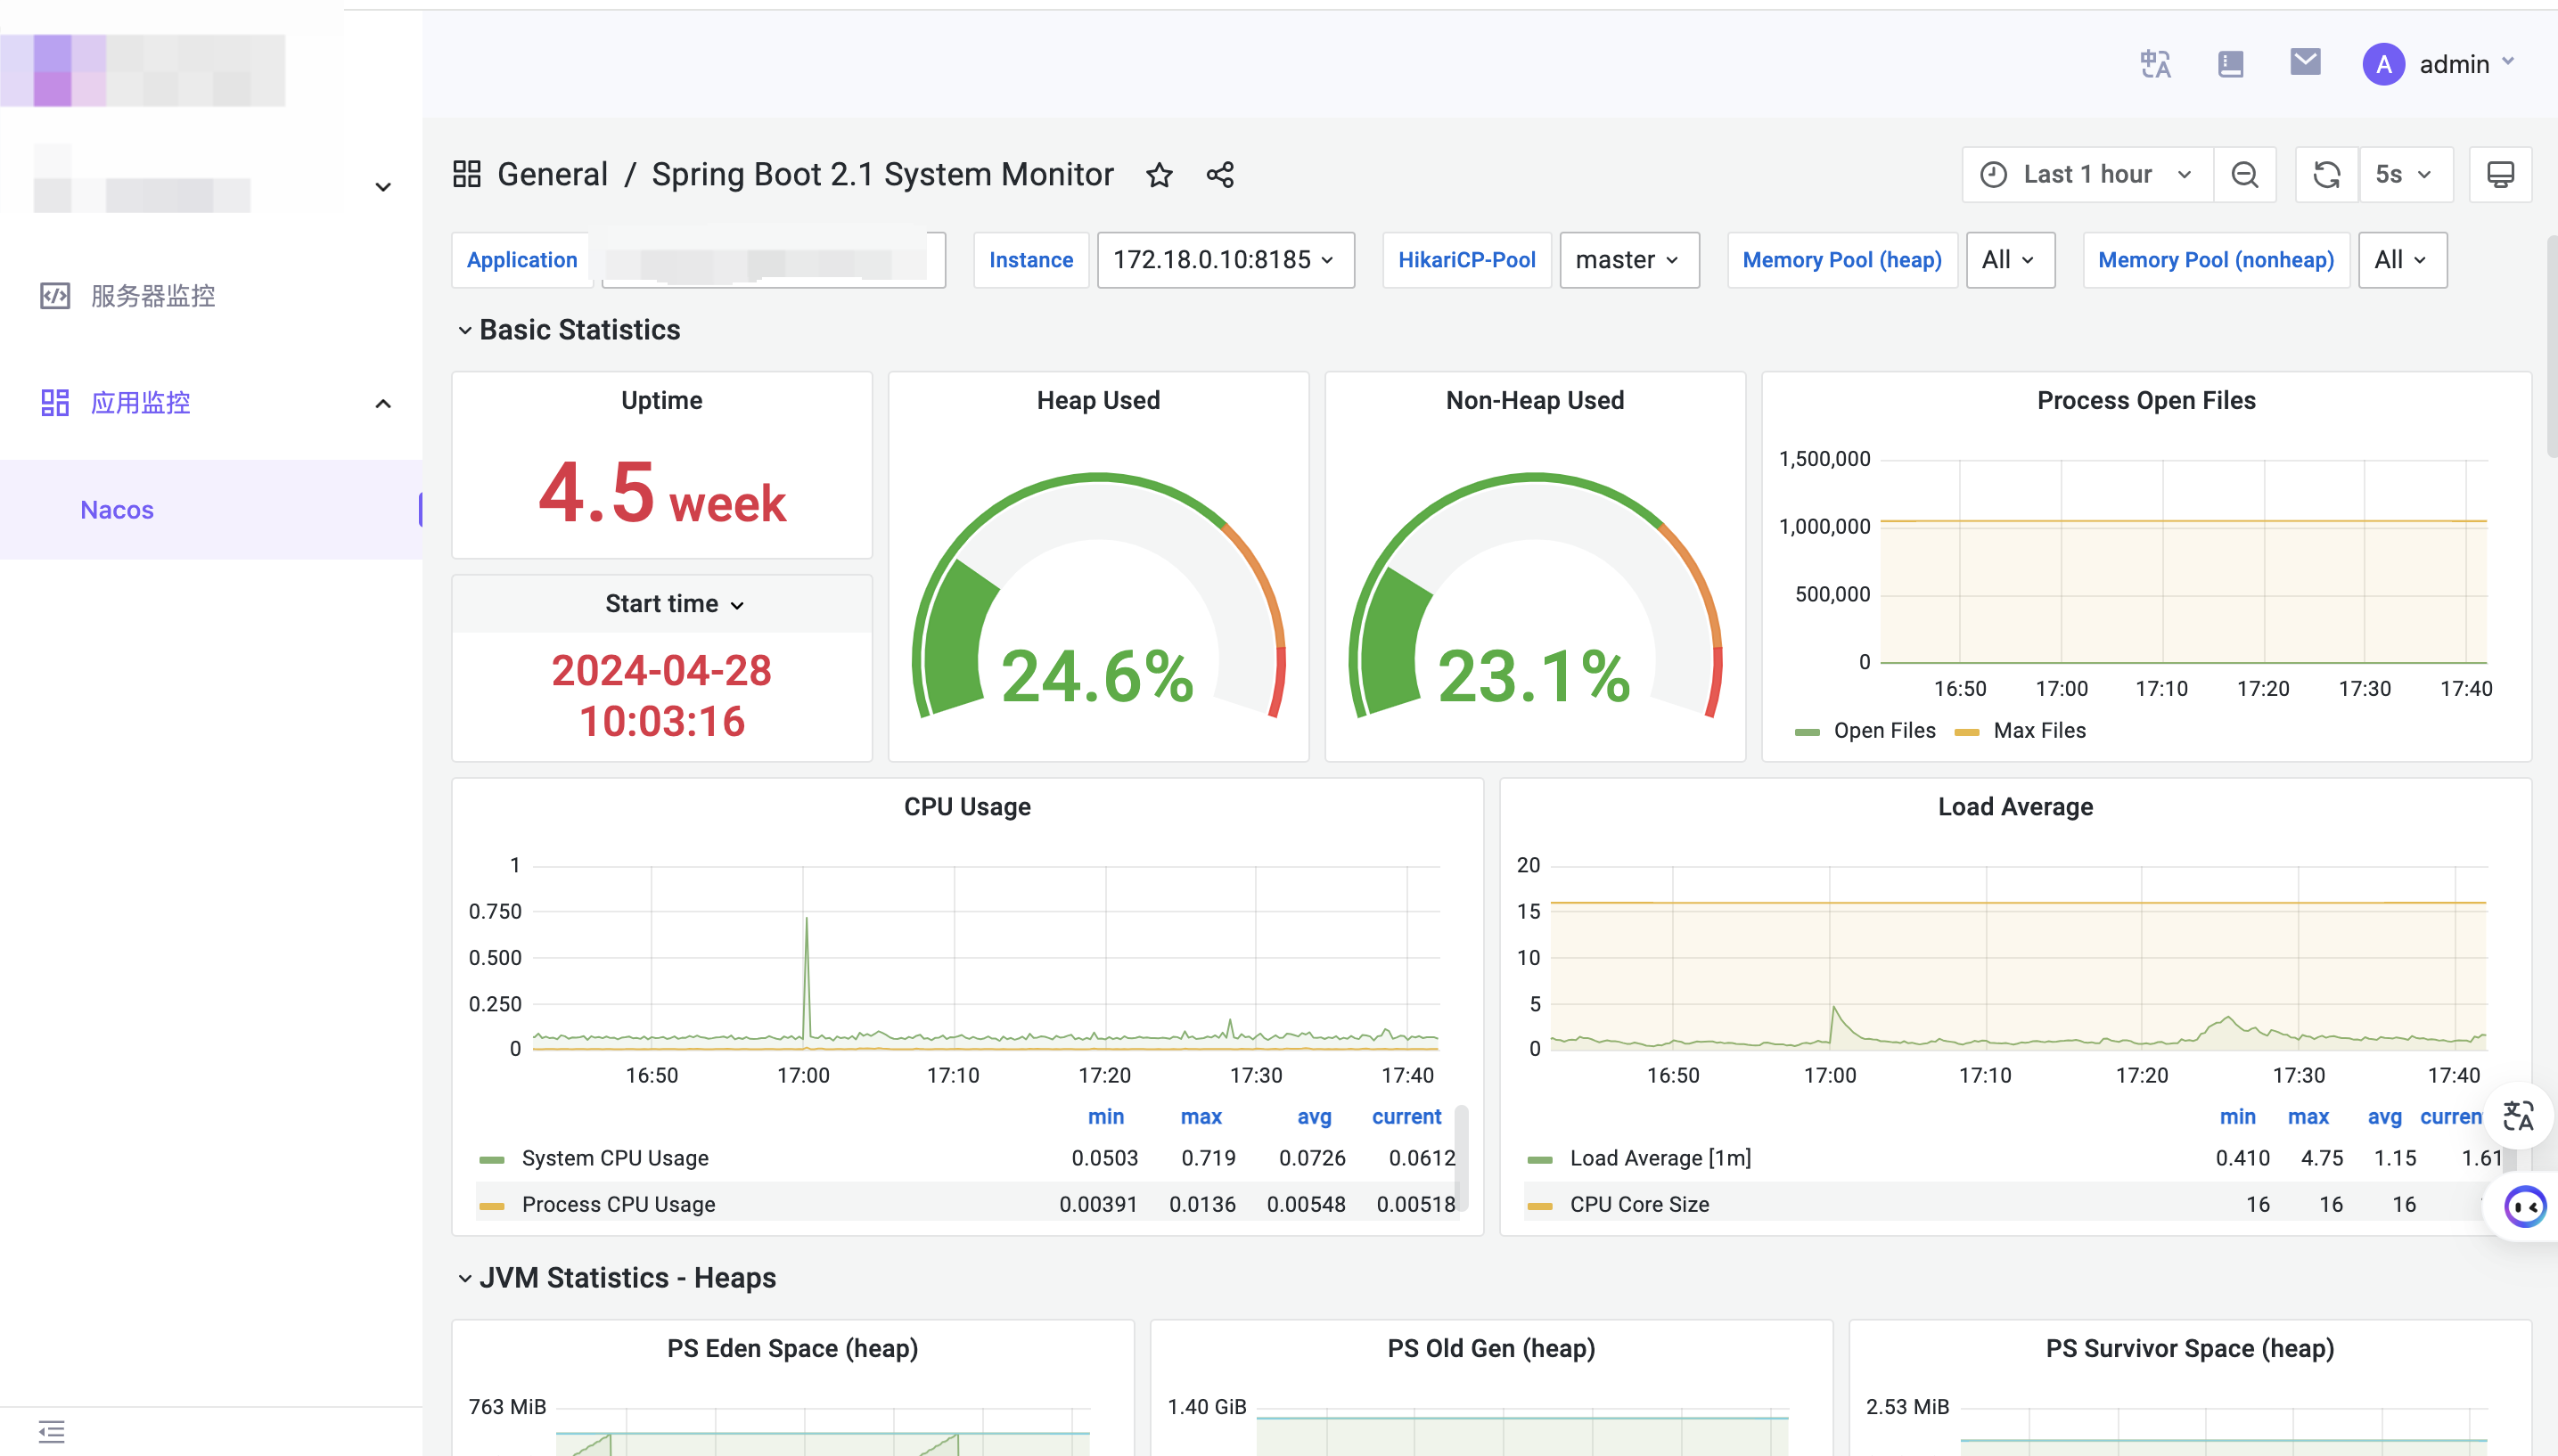The height and width of the screenshot is (1456, 2558).
Task: Click the dashboard grid icon beside General
Action: (x=467, y=174)
